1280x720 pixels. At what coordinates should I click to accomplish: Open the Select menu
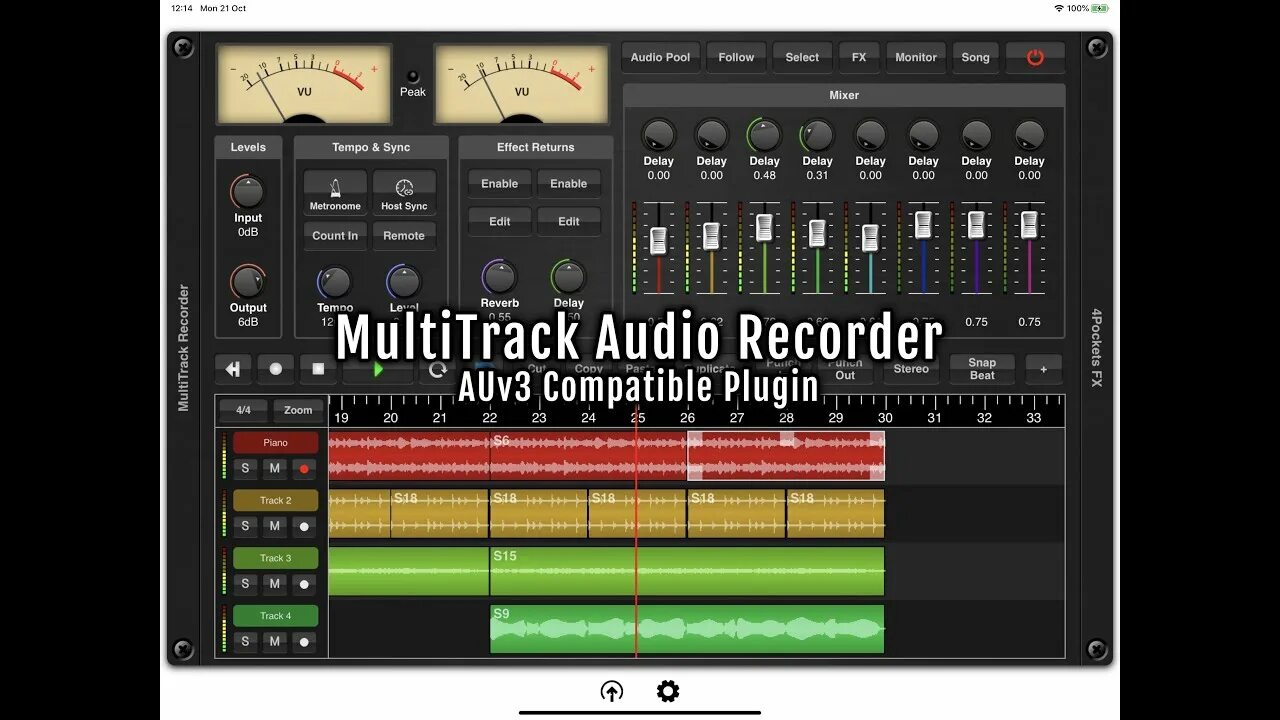point(802,57)
